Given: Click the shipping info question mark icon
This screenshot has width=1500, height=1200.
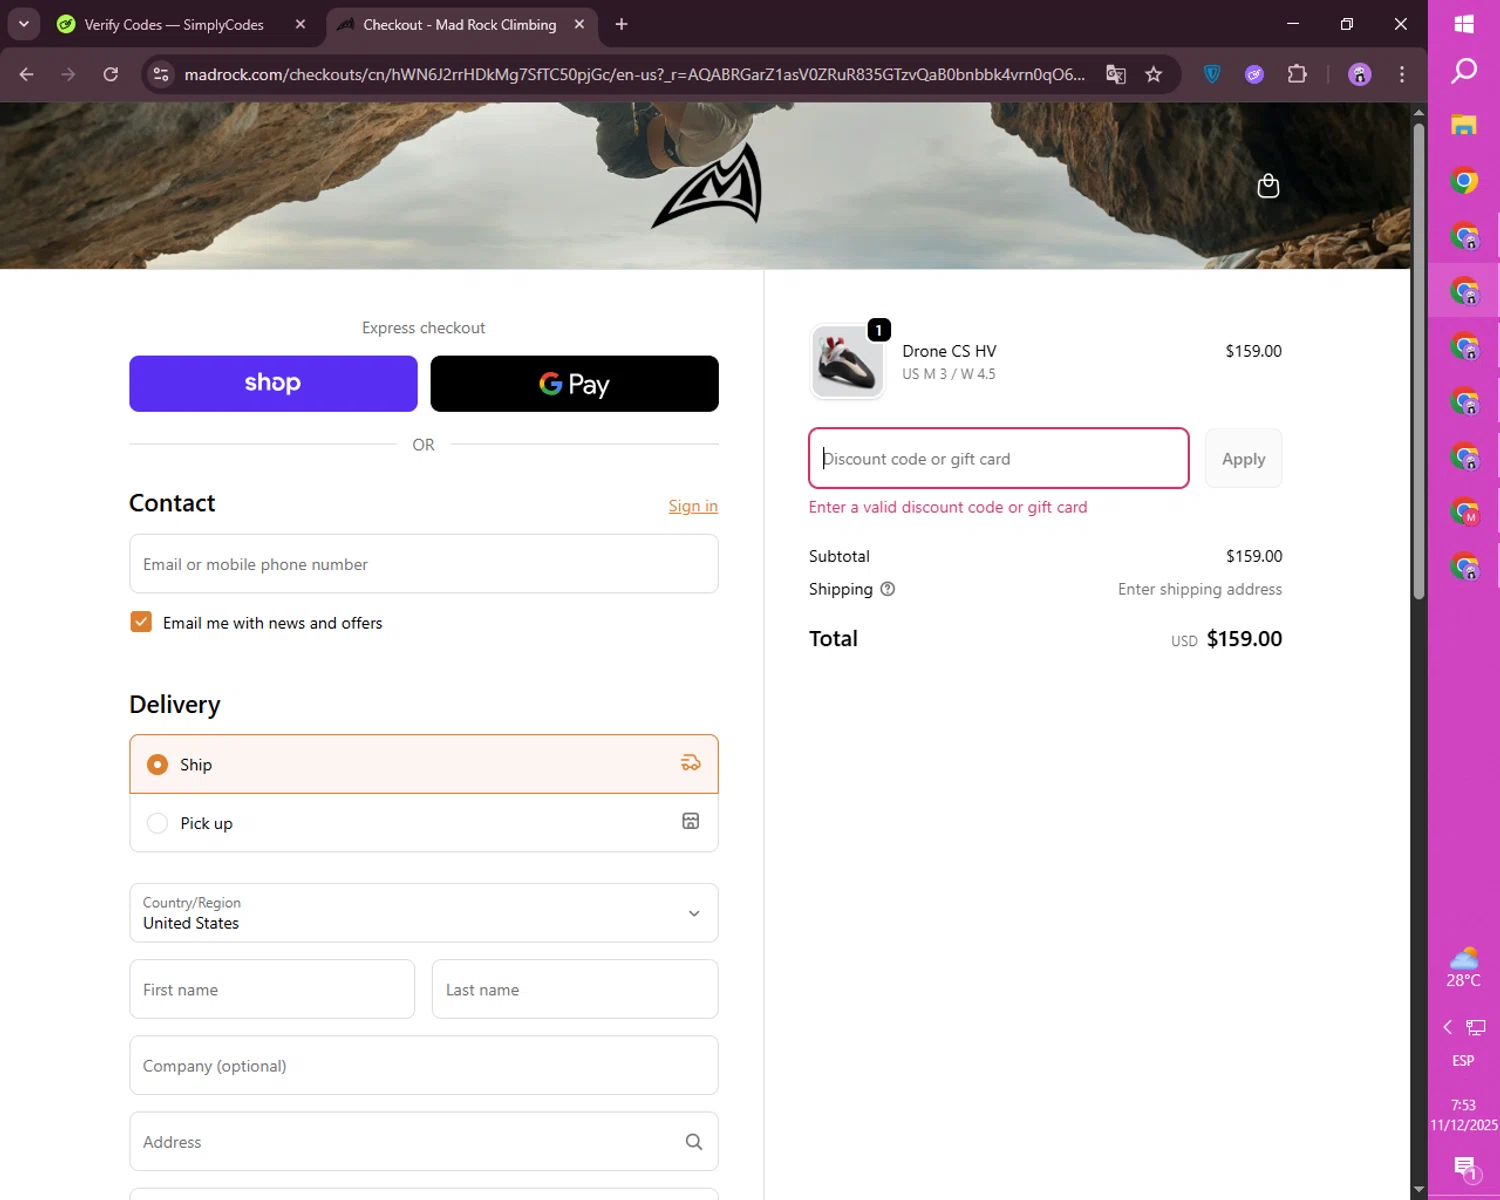Looking at the screenshot, I should 887,589.
